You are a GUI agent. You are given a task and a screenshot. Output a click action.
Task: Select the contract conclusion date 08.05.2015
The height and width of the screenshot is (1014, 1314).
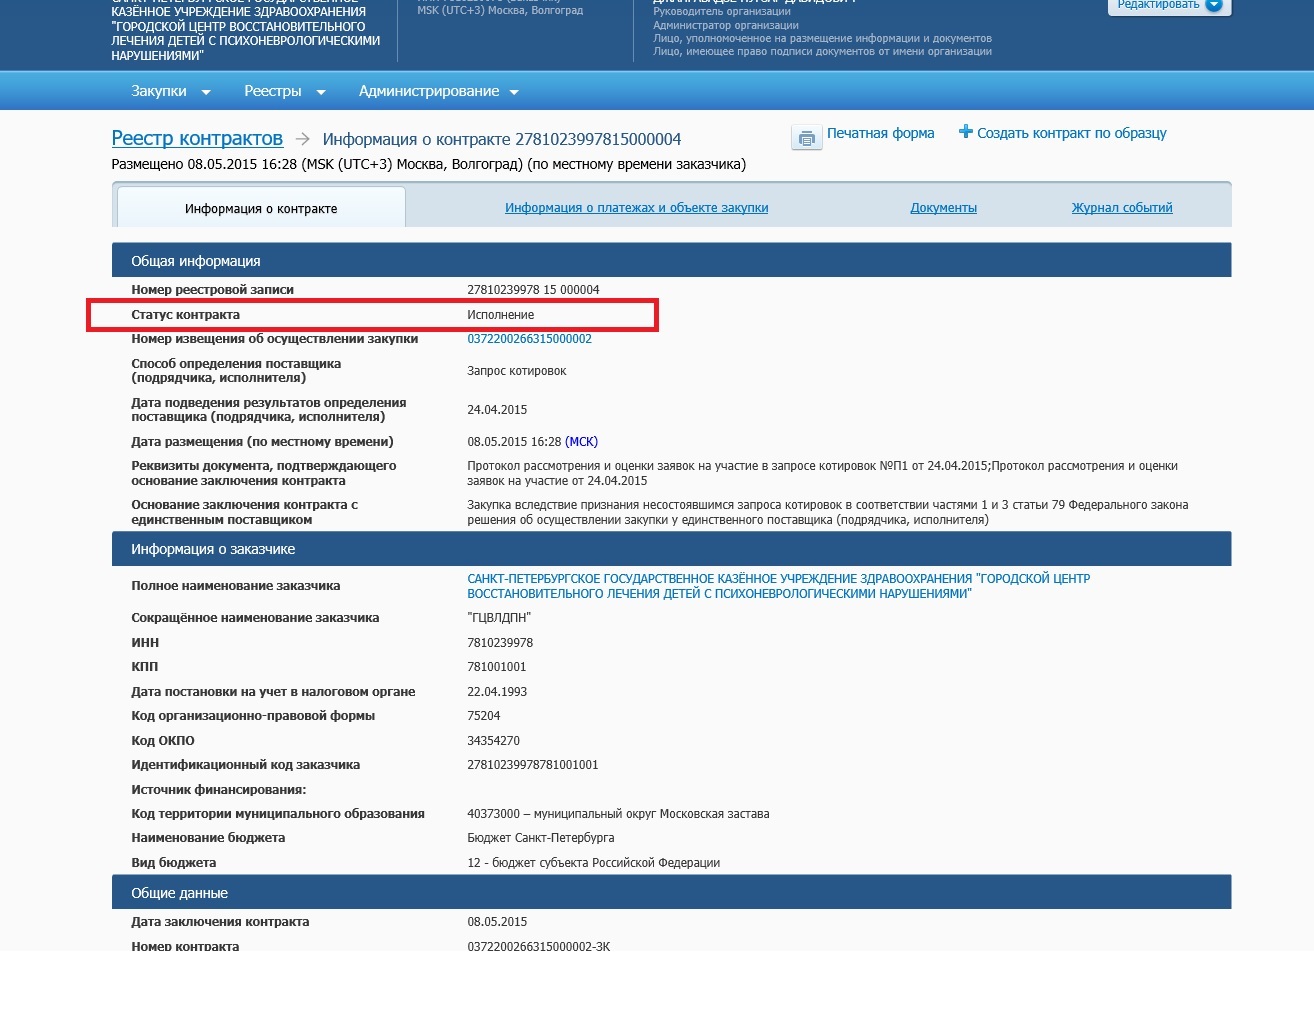pos(497,922)
